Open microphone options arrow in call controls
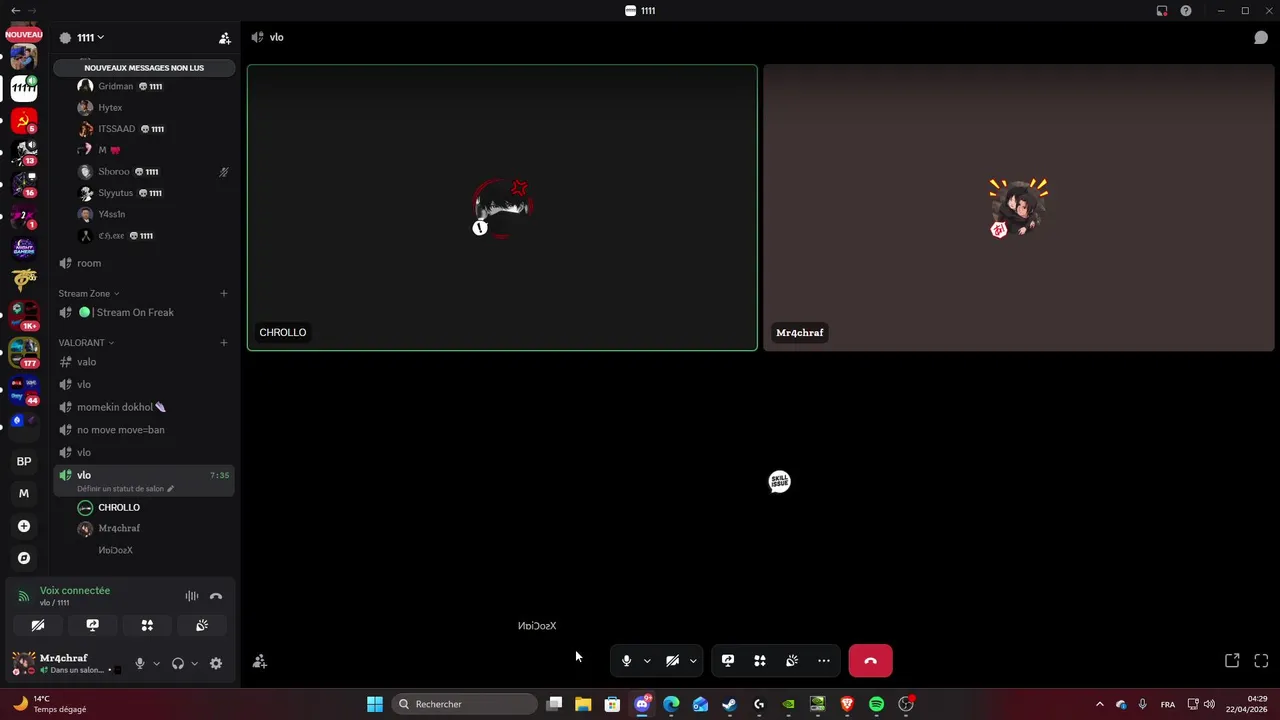1280x720 pixels. coord(647,661)
